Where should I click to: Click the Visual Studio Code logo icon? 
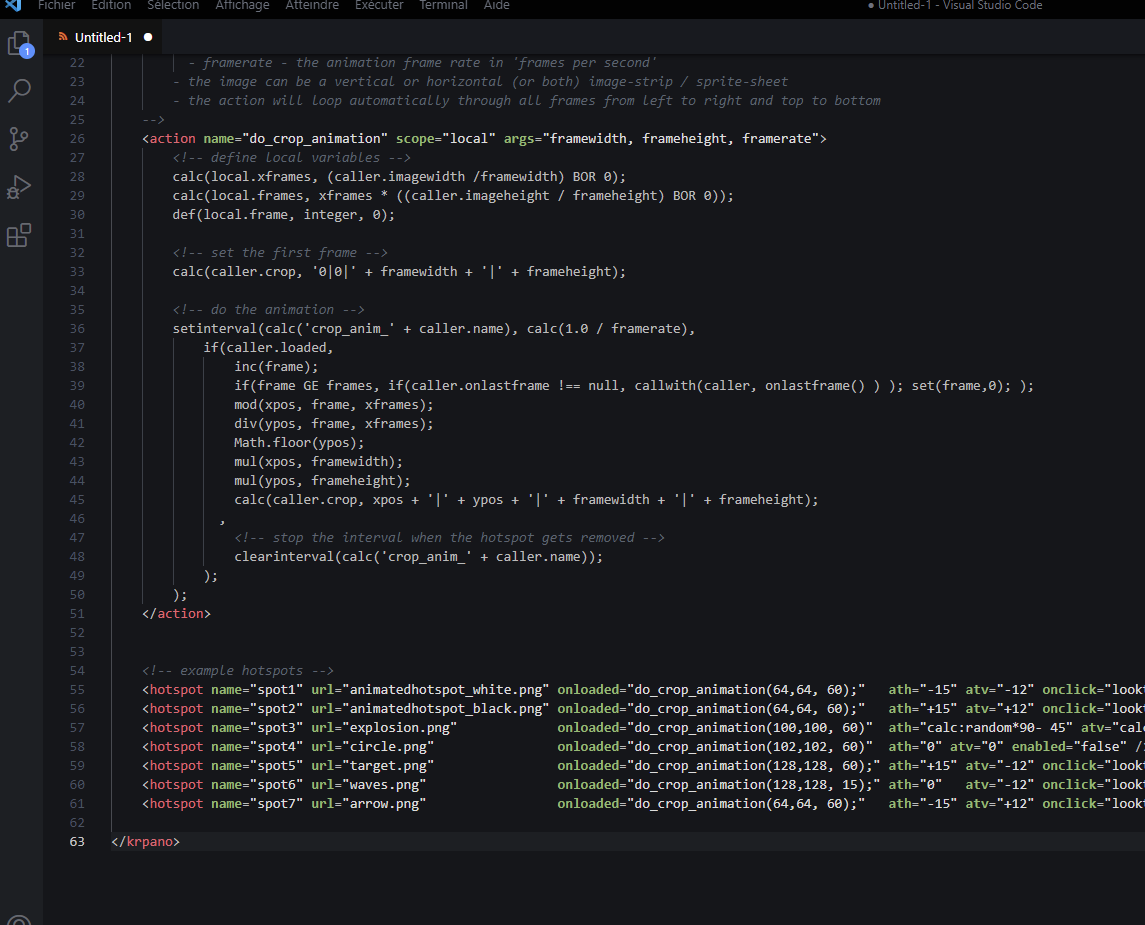click(x=13, y=5)
